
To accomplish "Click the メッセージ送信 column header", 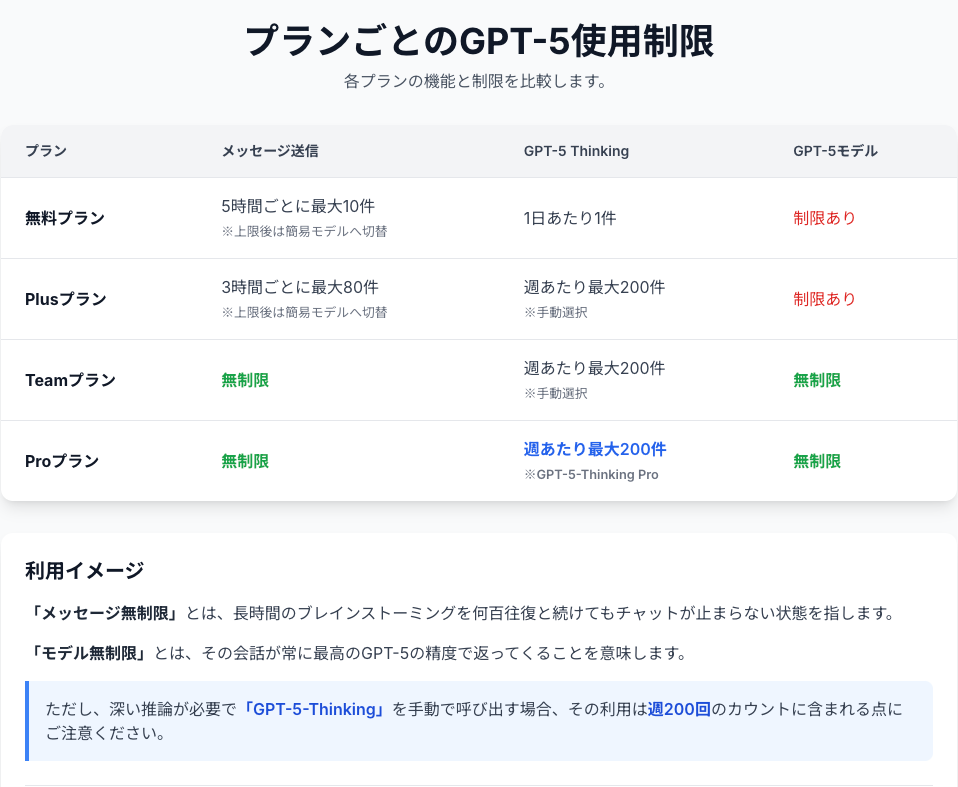I will click(x=269, y=151).
